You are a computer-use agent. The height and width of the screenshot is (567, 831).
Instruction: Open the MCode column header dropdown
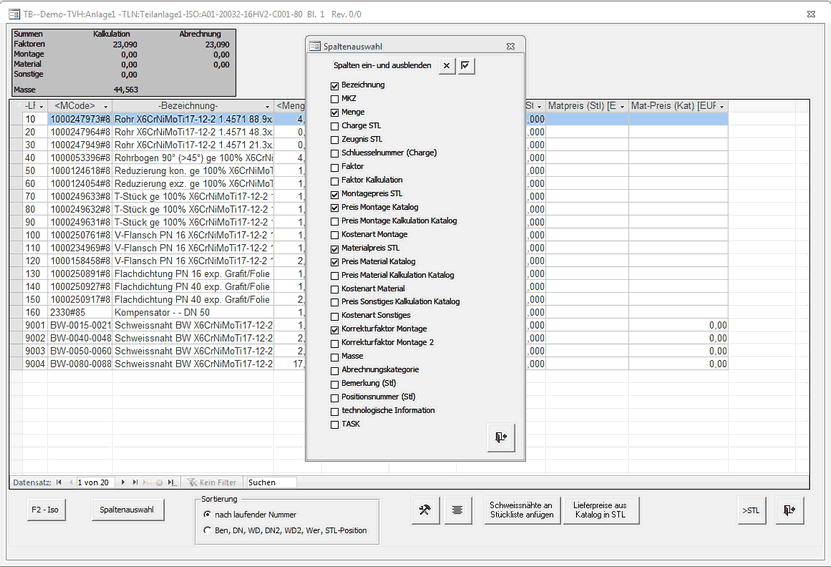[x=105, y=106]
